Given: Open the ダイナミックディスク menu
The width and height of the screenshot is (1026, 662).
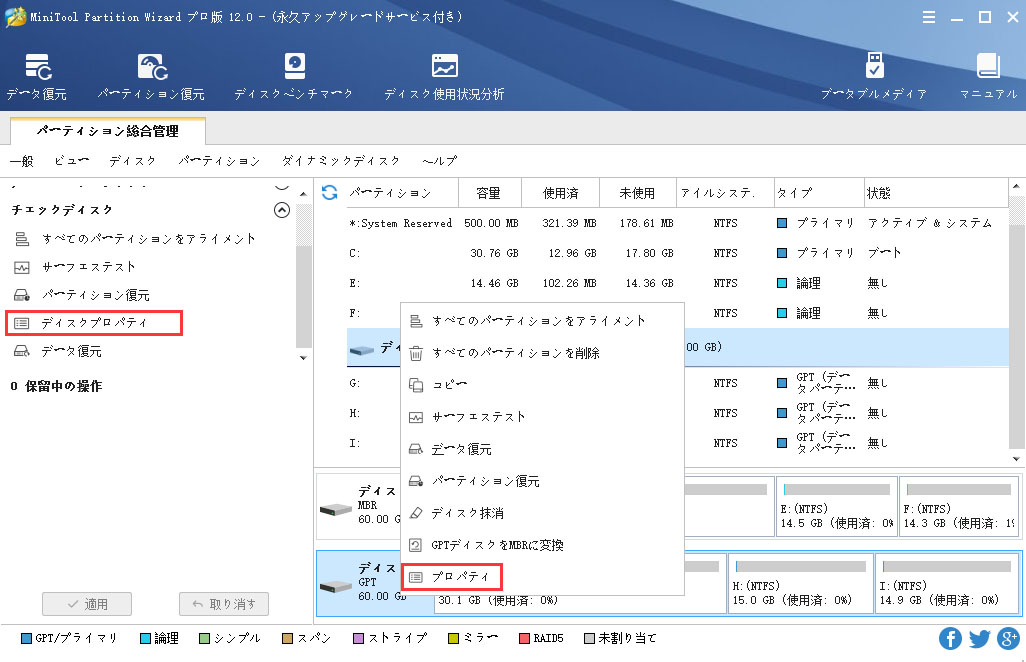Looking at the screenshot, I should [340, 161].
